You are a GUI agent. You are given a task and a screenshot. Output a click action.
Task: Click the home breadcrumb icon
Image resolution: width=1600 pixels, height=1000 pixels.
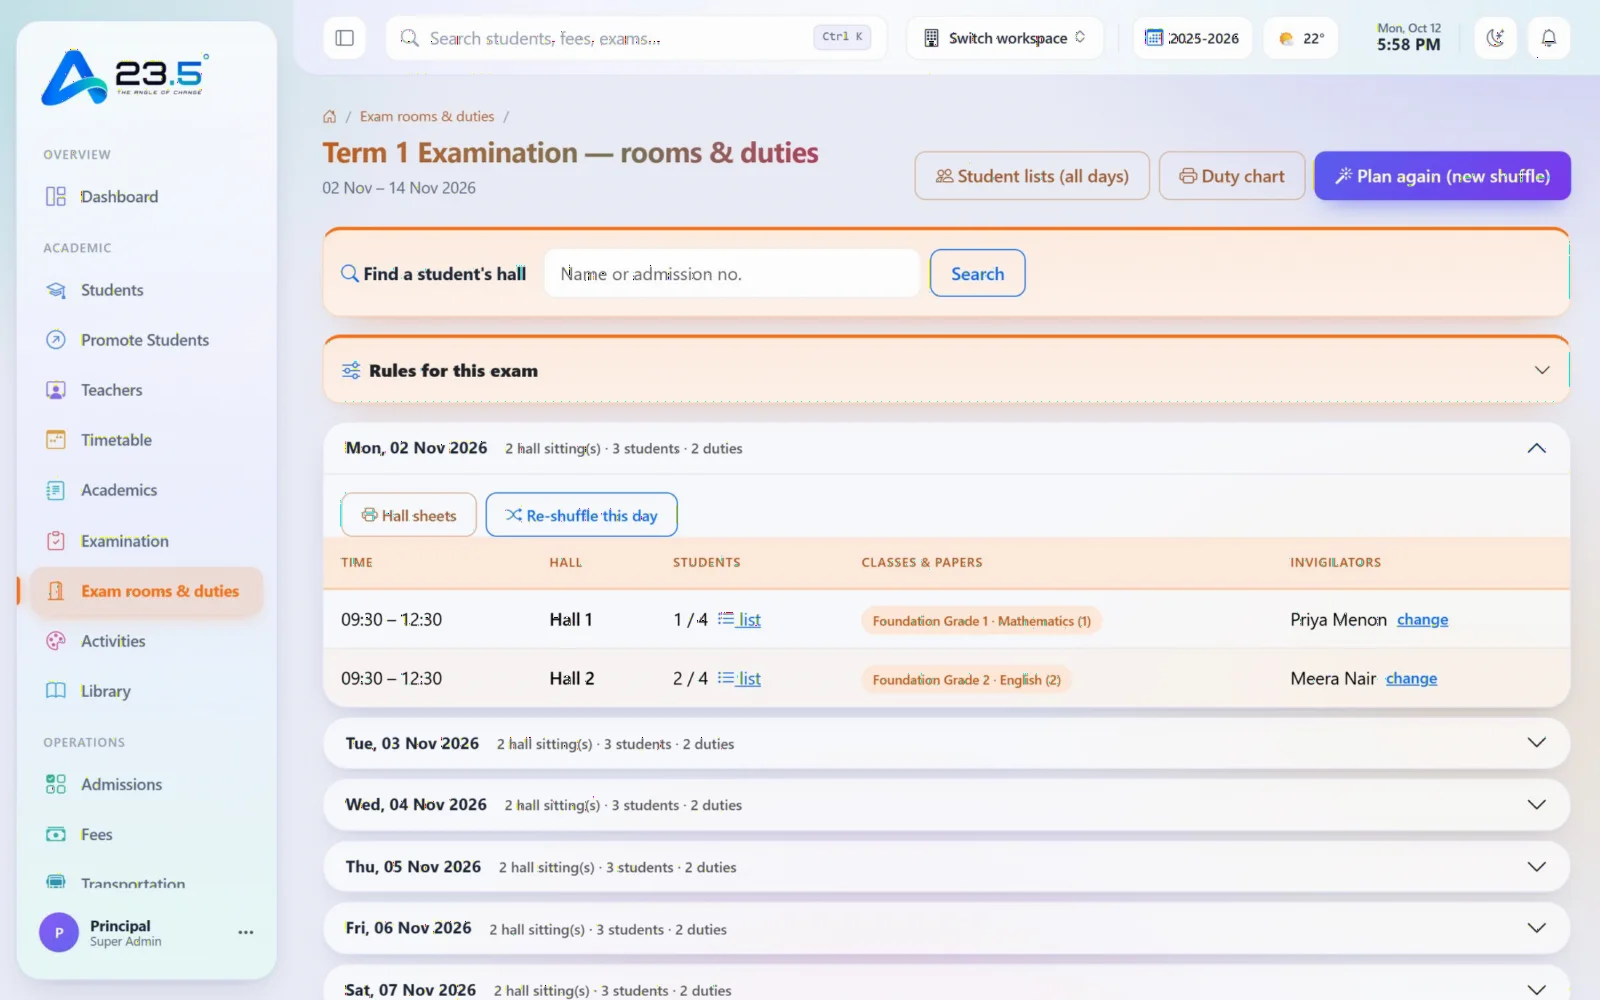[329, 117]
